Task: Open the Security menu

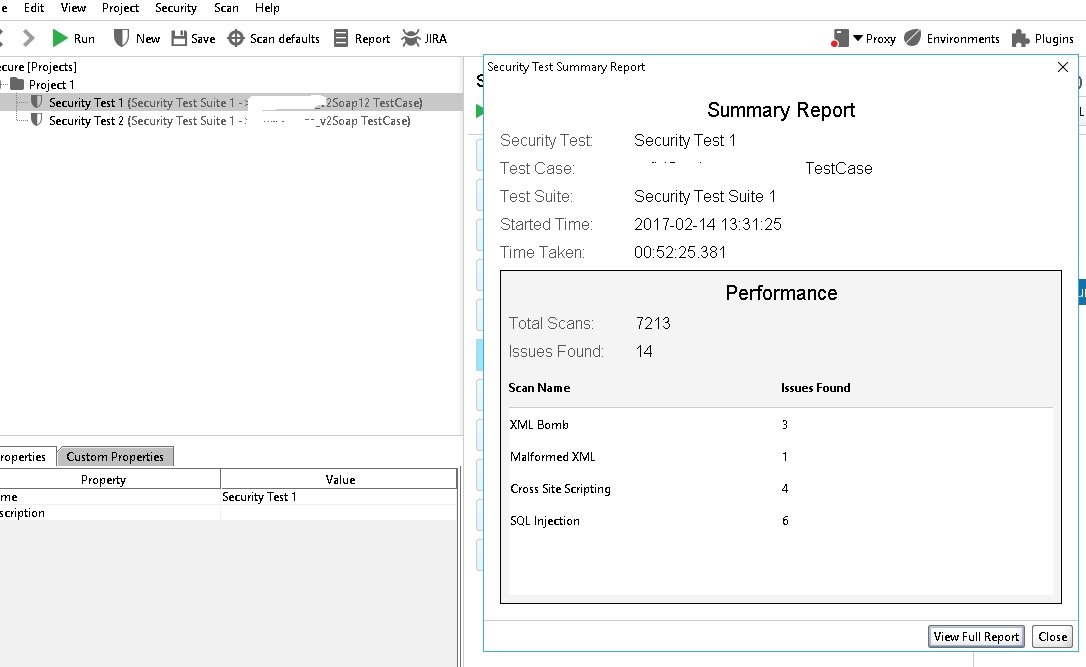Action: tap(175, 8)
